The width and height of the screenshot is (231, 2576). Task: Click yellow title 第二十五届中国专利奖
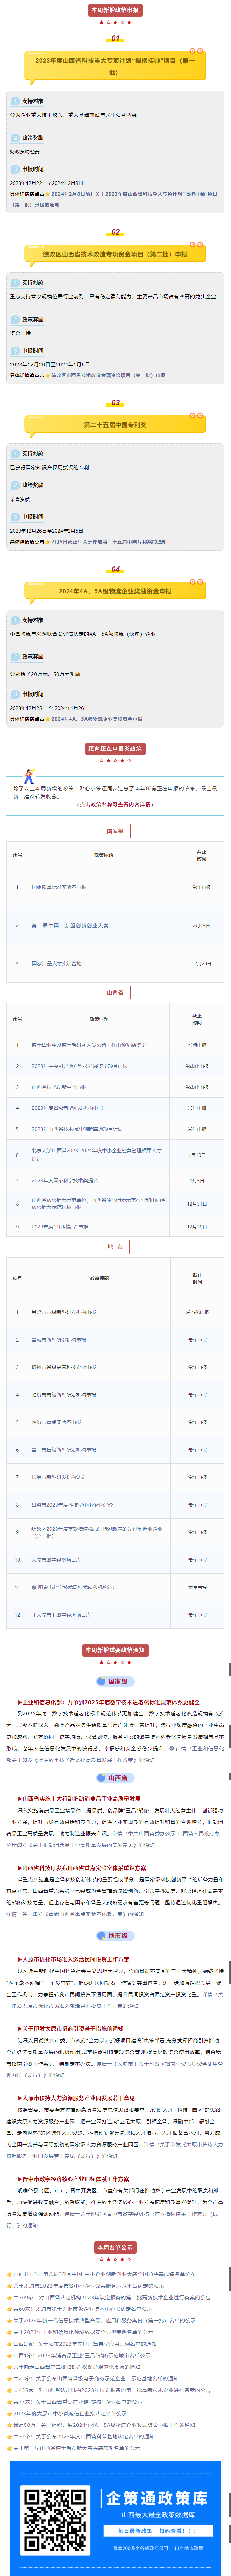(x=115, y=425)
